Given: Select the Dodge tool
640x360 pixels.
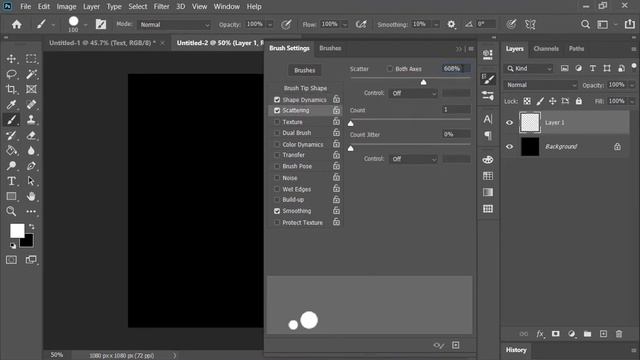Looking at the screenshot, I should pyautogui.click(x=11, y=166).
